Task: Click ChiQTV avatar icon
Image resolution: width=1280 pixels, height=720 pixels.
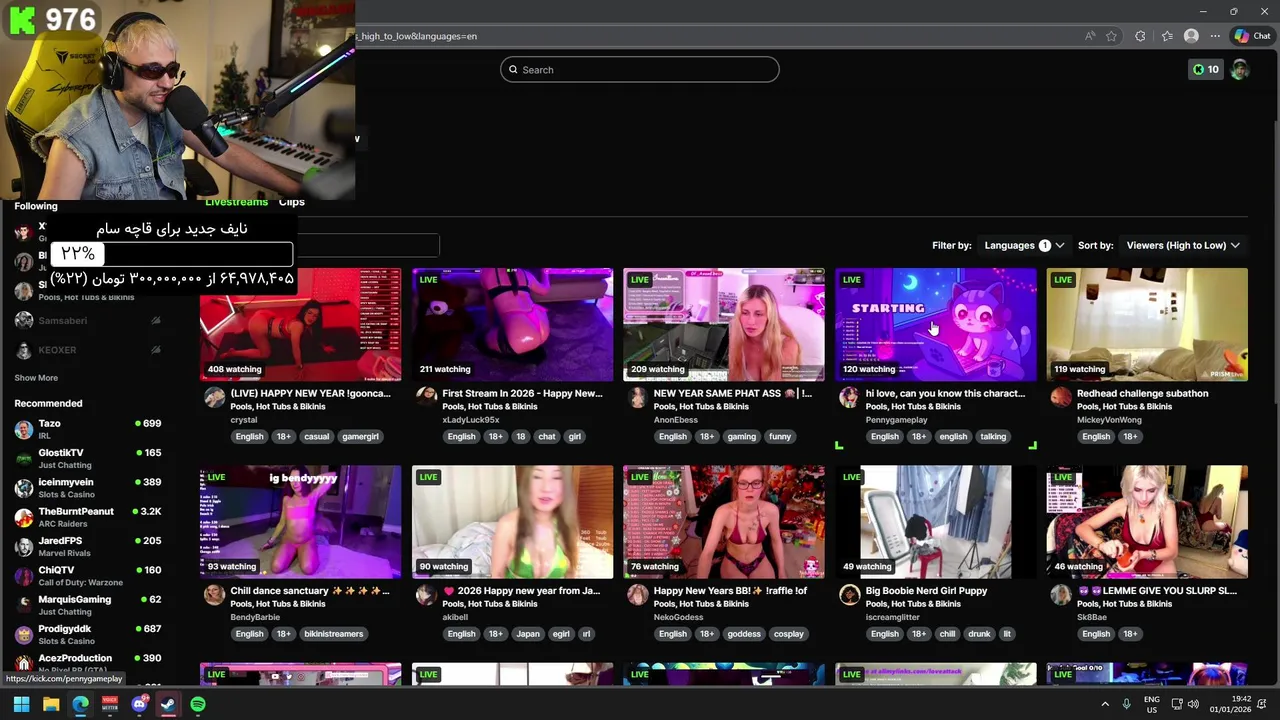Action: (24, 576)
